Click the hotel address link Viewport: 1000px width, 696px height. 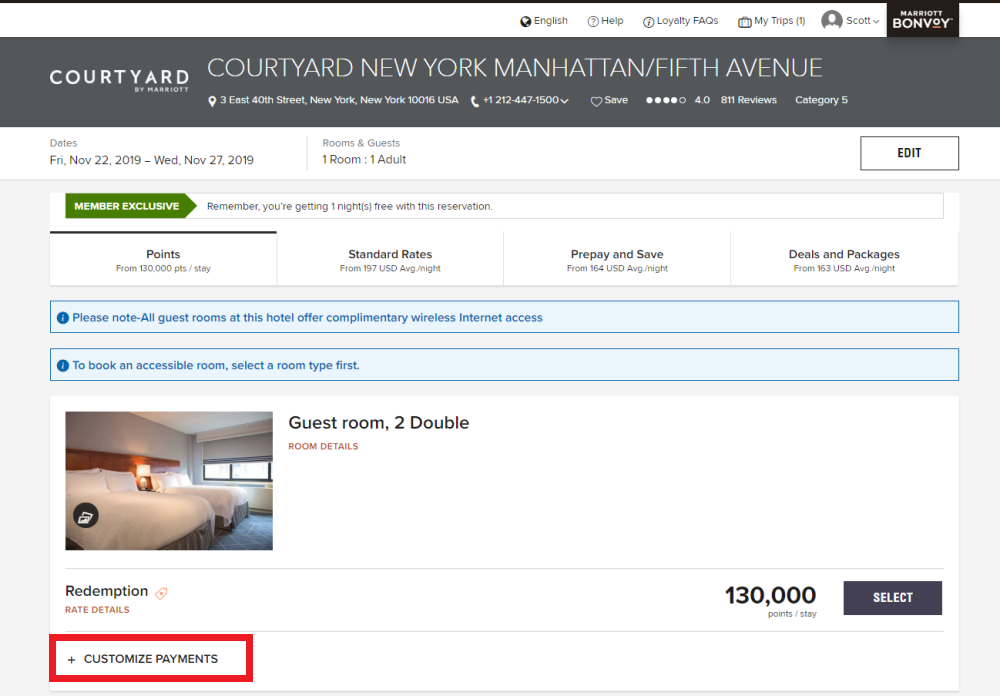(339, 100)
